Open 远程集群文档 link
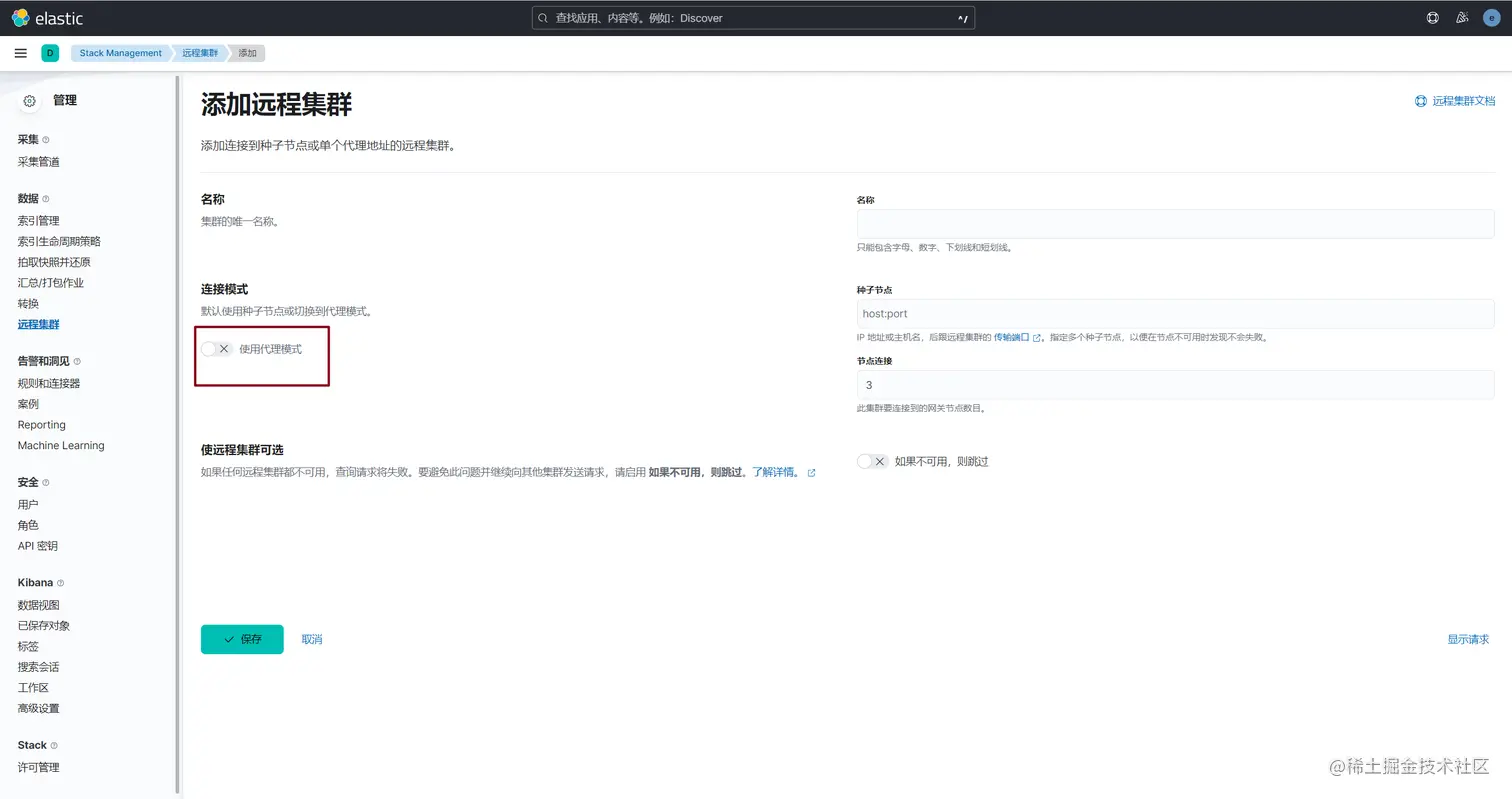 point(1455,101)
